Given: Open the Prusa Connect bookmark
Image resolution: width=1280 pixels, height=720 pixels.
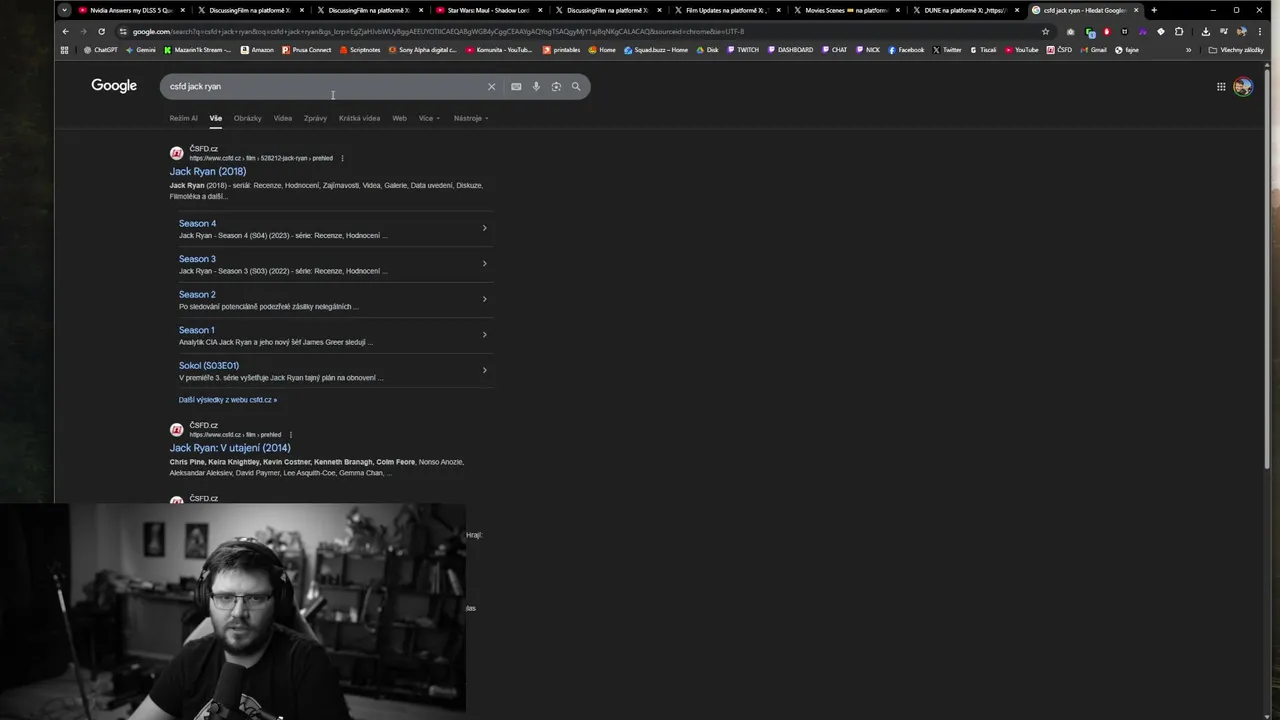Looking at the screenshot, I should [x=307, y=50].
